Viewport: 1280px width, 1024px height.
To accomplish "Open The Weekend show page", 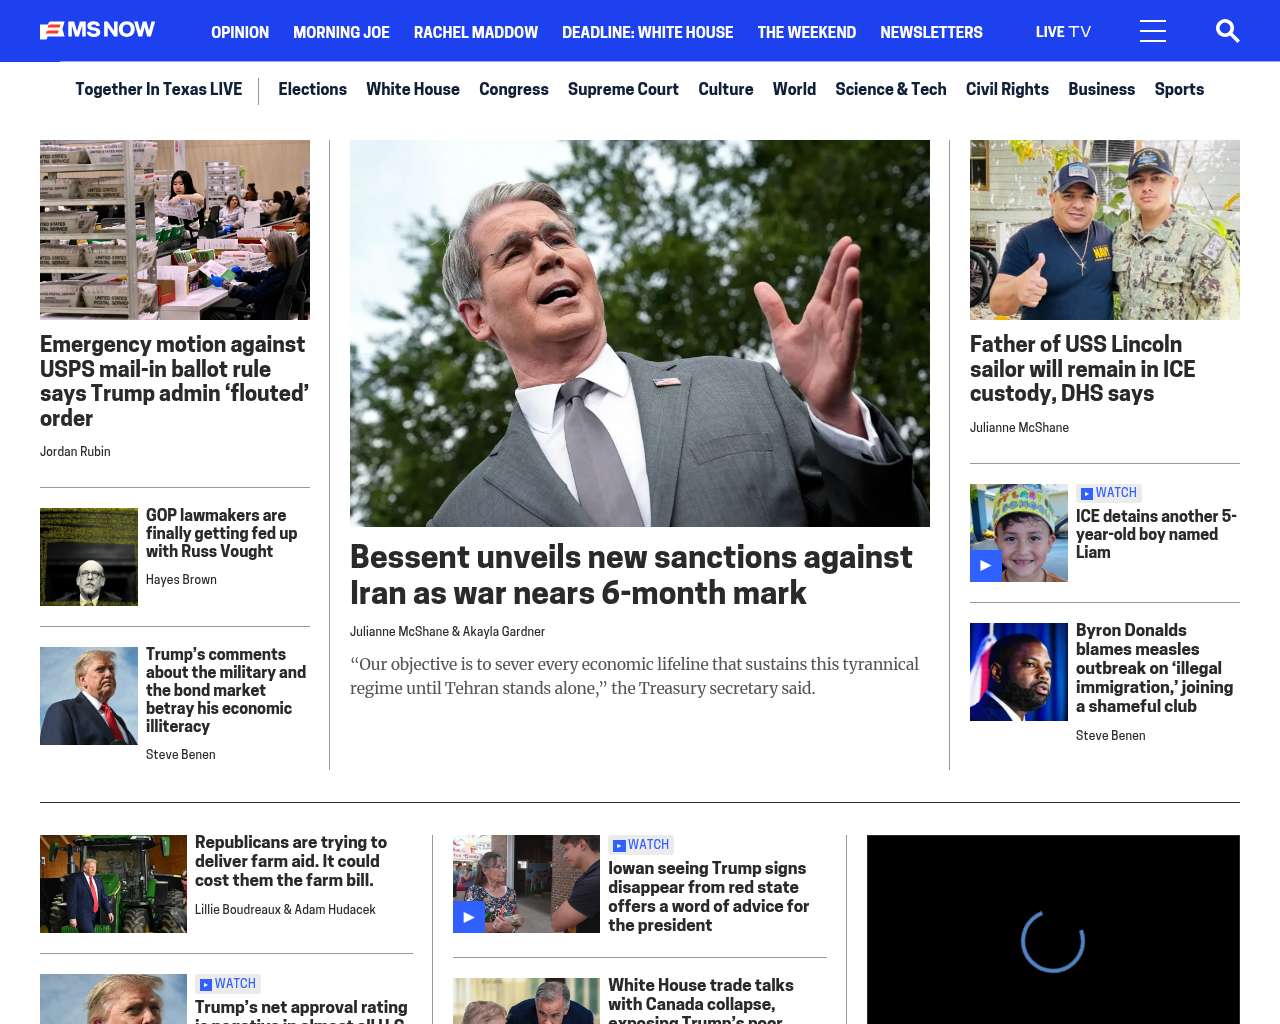I will coord(807,32).
